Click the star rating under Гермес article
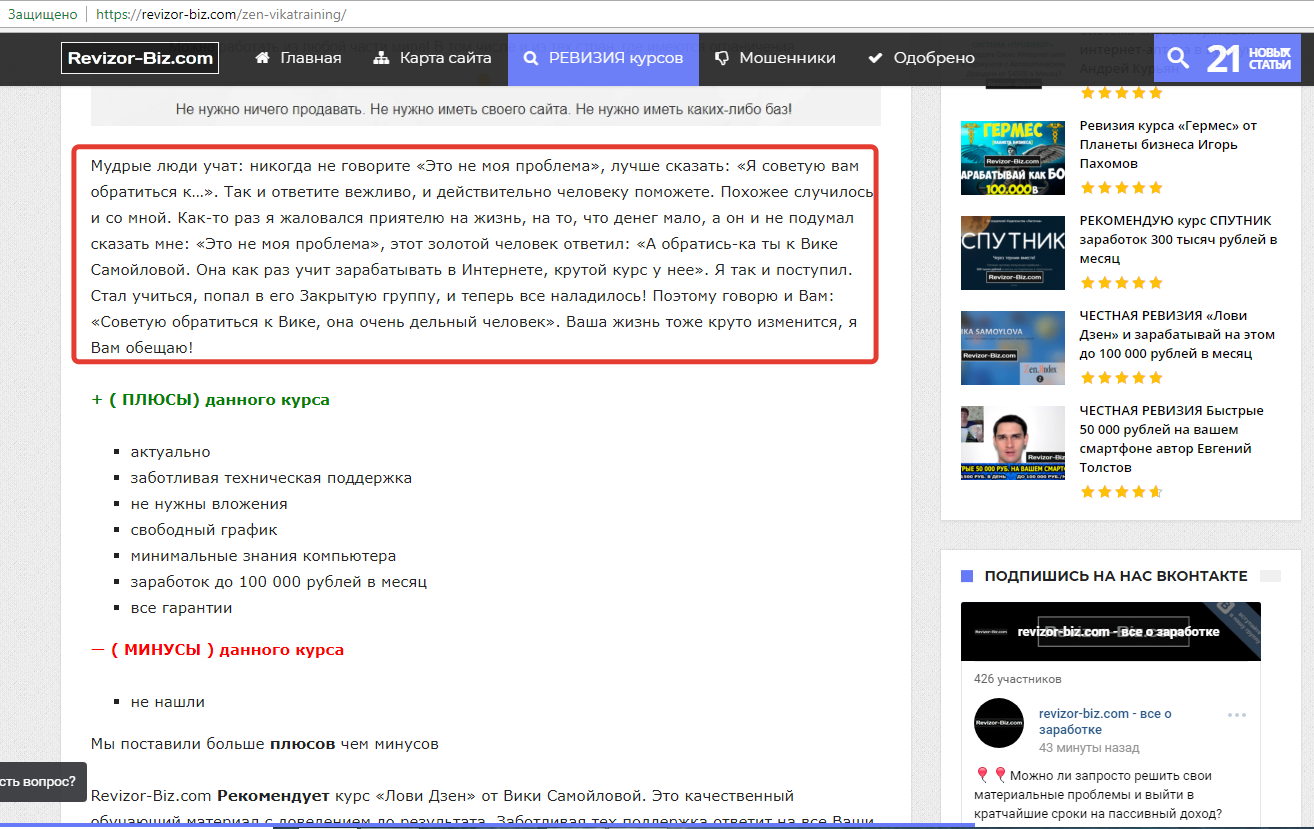Viewport: 1314px width, 829px height. click(1121, 188)
